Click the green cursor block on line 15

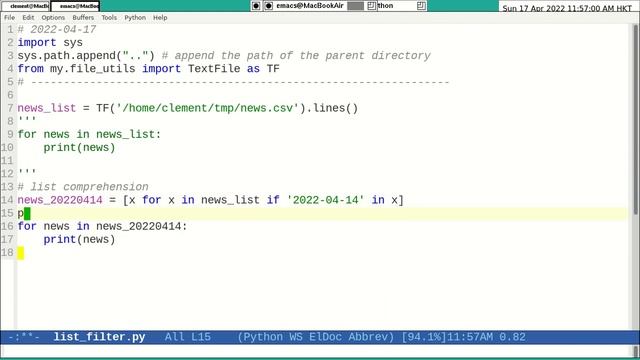(27, 213)
